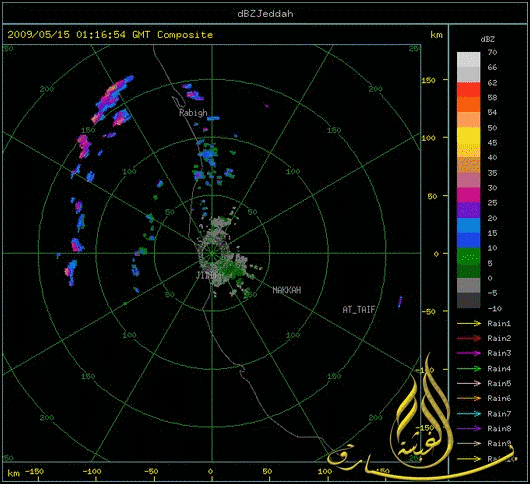
Task: Click the radar center at Jeddah
Action: coord(212,253)
